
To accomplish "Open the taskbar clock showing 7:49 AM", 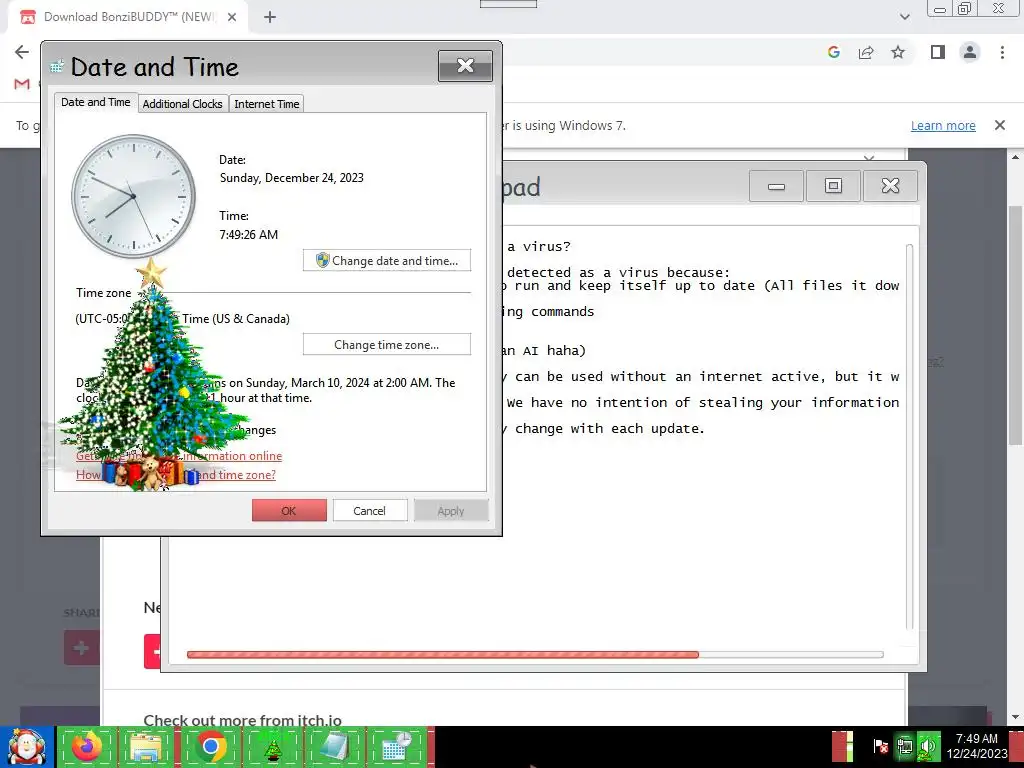I will click(977, 746).
